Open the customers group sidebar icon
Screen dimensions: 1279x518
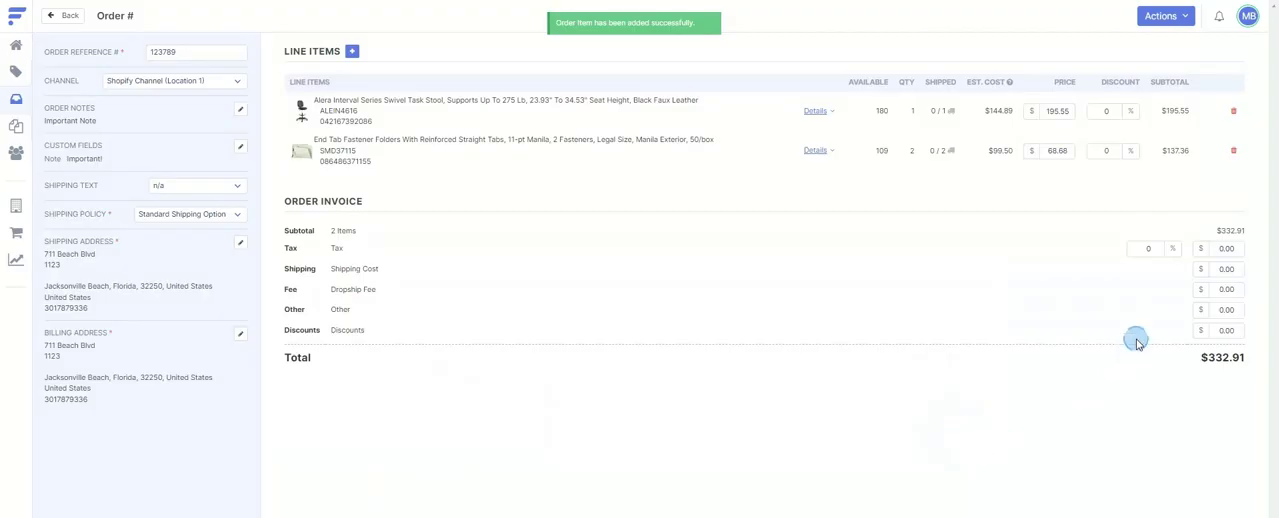click(16, 153)
